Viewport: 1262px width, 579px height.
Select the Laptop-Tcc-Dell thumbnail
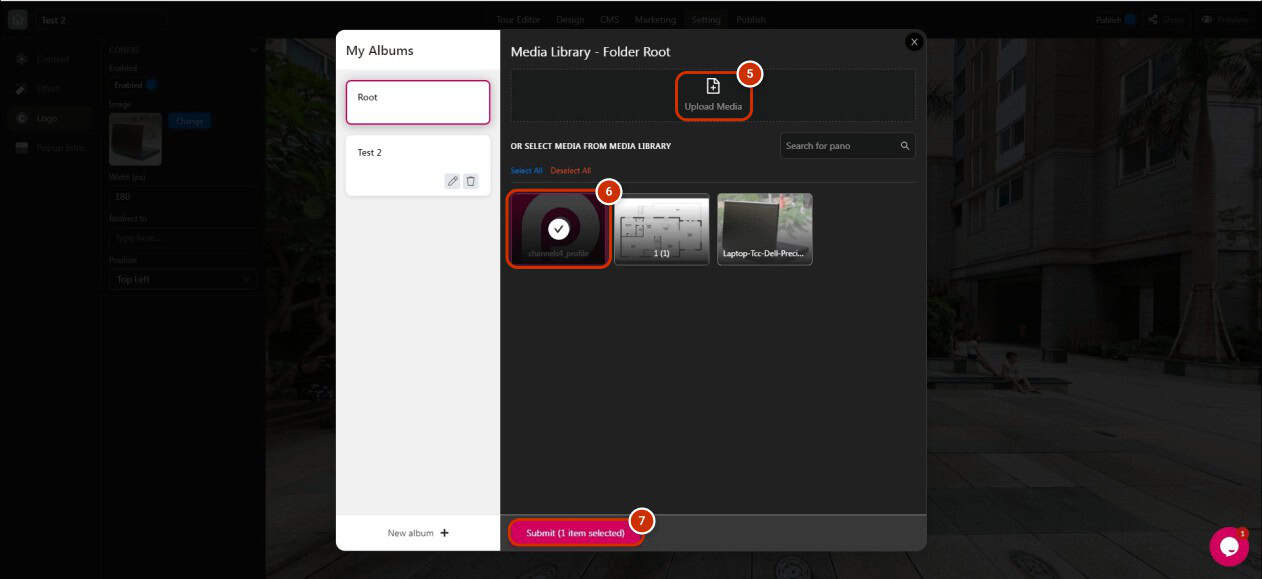coord(765,229)
